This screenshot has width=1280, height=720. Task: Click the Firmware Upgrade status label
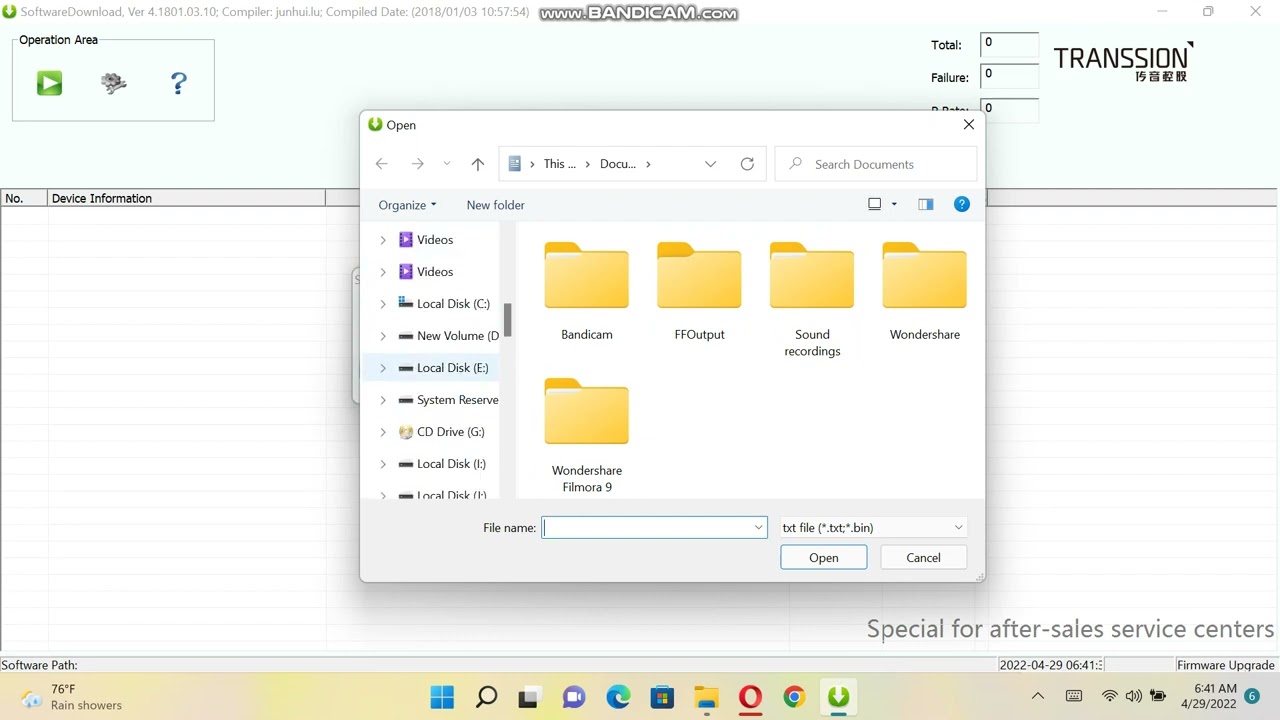[1225, 665]
